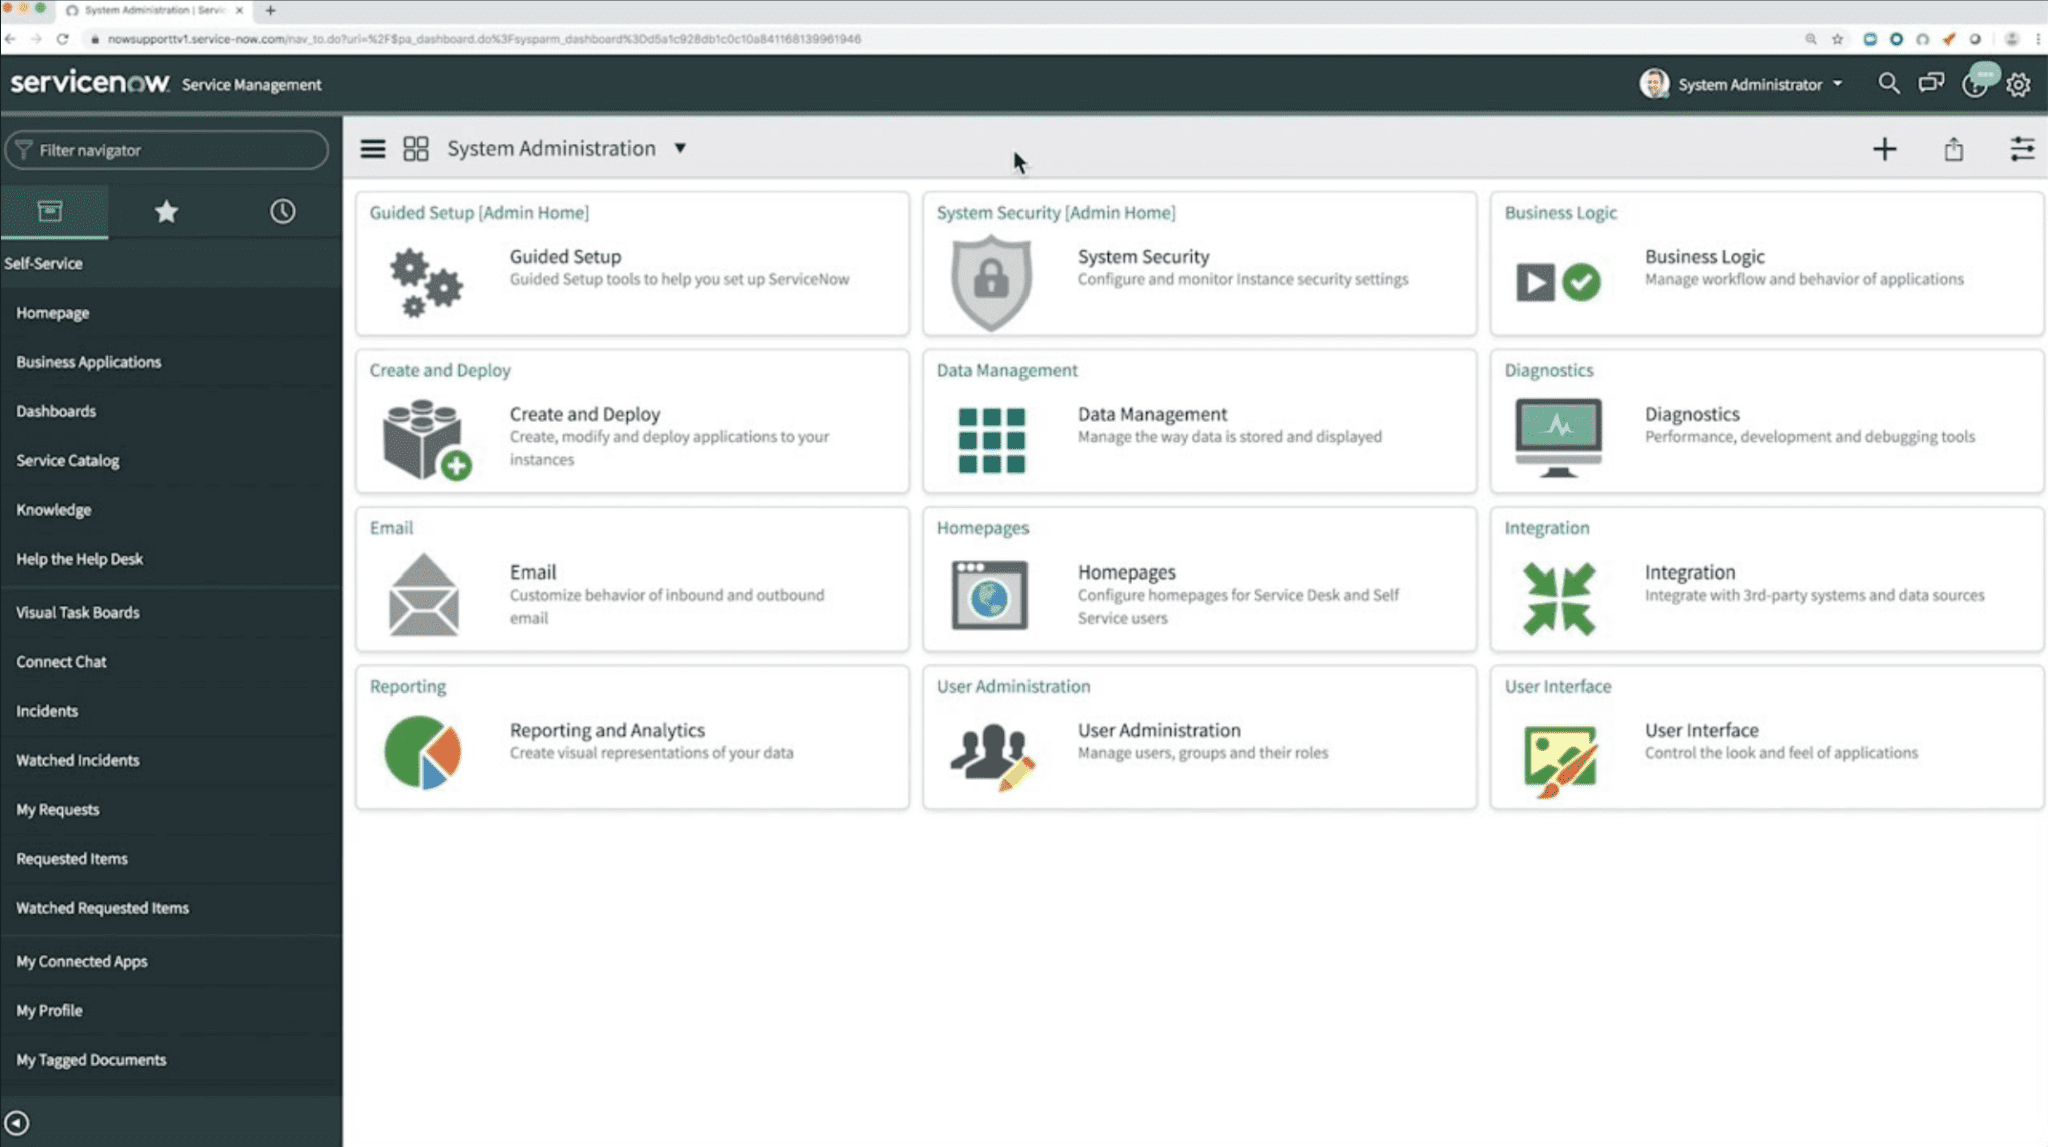The image size is (2048, 1147).
Task: Open favorites starred items tab
Action: [x=166, y=211]
